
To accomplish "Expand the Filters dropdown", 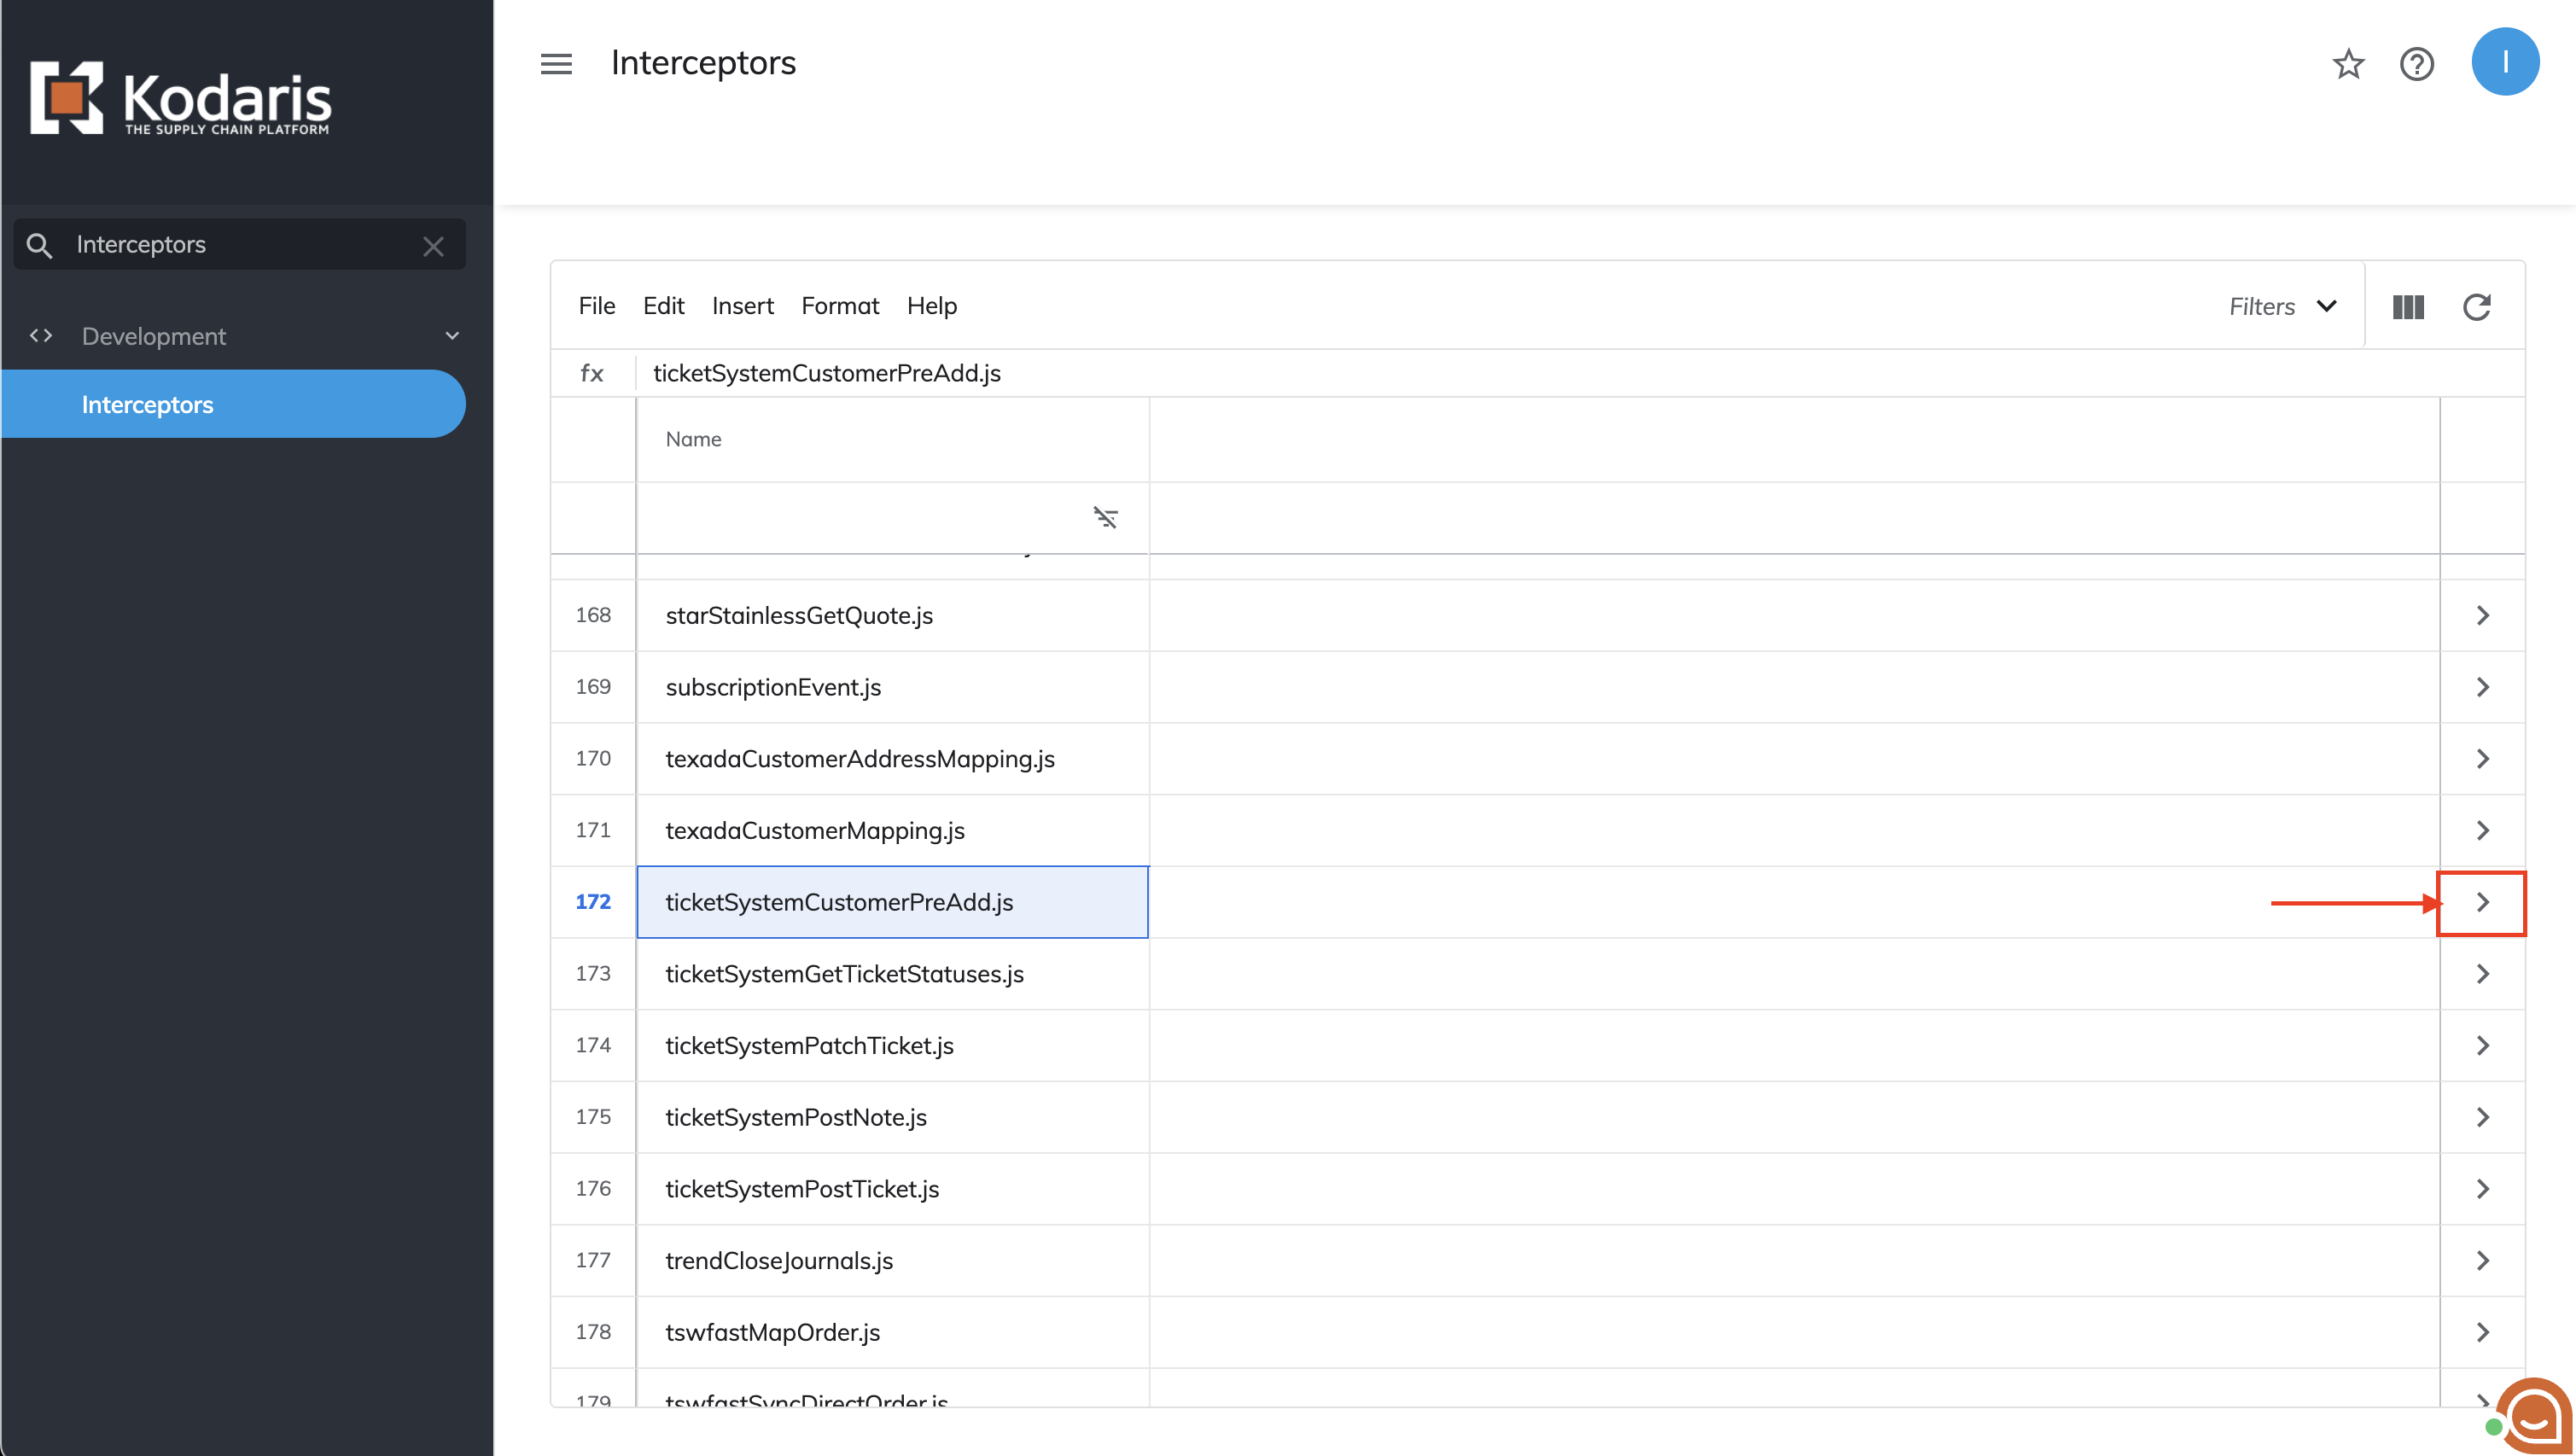I will click(x=2283, y=307).
